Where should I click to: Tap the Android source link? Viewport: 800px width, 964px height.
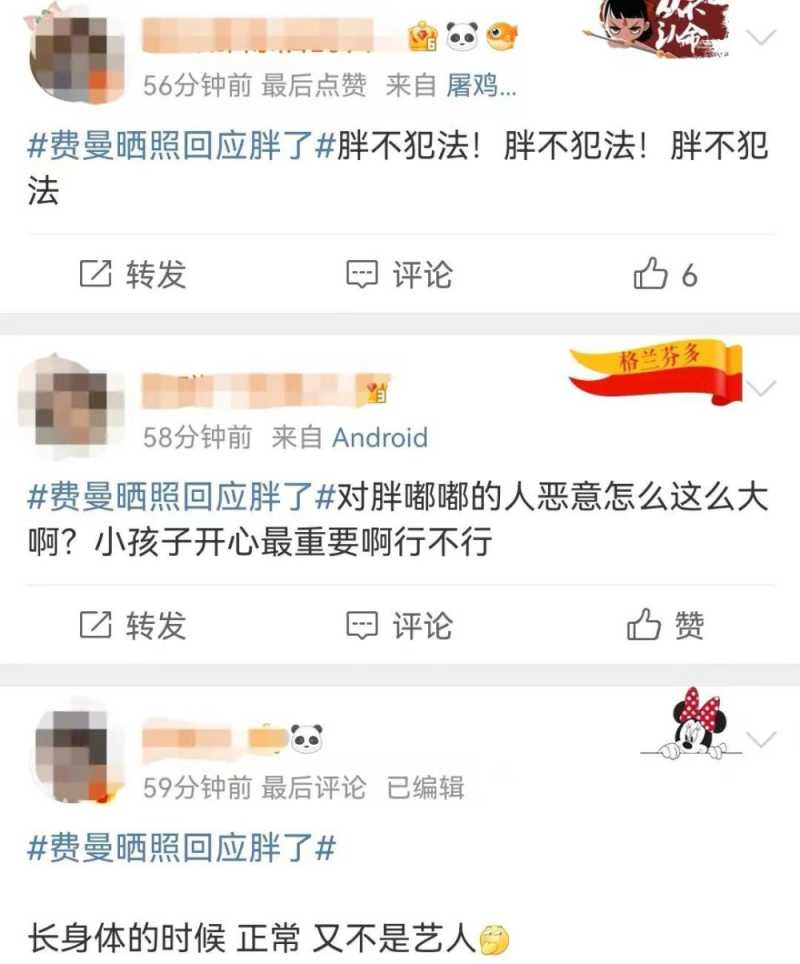[380, 437]
